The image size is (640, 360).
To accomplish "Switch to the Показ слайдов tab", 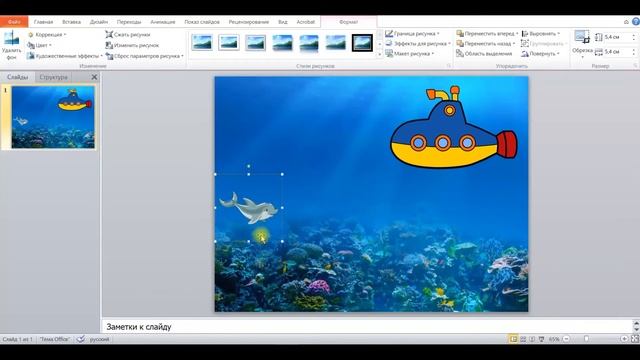I will tap(202, 22).
